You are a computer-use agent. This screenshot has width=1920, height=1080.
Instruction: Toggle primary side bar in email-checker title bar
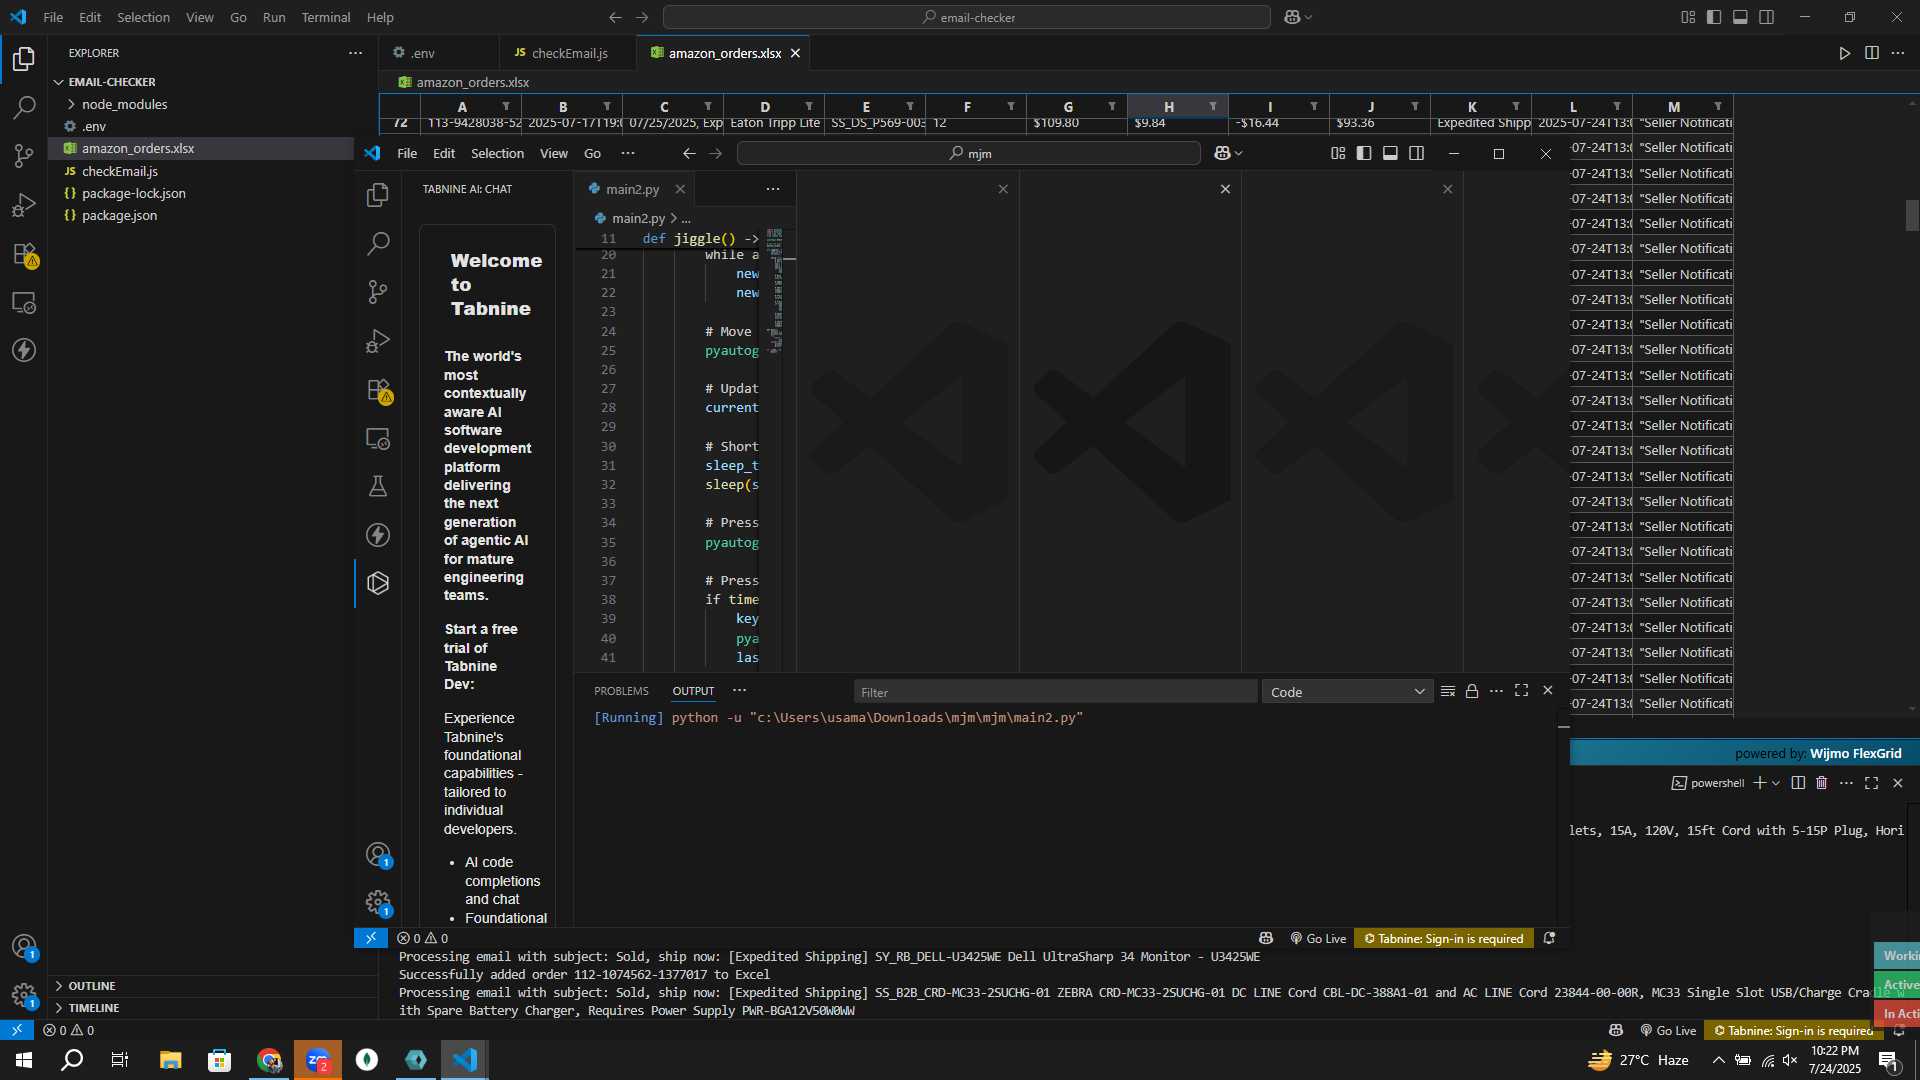pos(1714,17)
